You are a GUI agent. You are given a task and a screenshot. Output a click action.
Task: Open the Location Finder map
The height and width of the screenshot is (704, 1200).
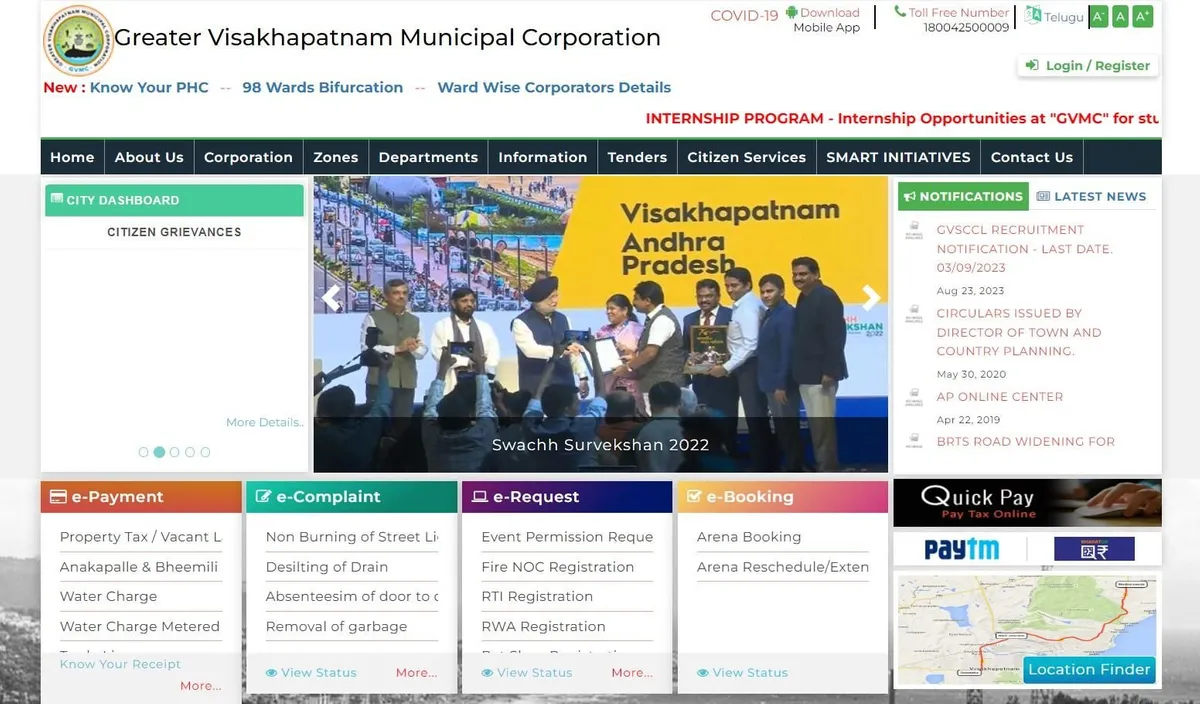tap(1088, 670)
